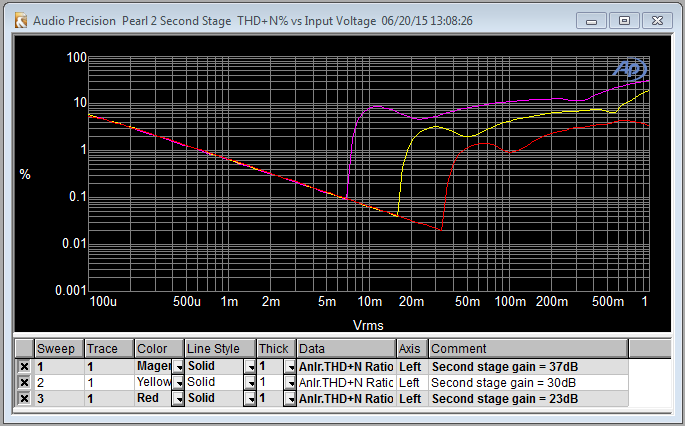The width and height of the screenshot is (685, 426).
Task: Click the Red color cell text
Action: [x=148, y=398]
